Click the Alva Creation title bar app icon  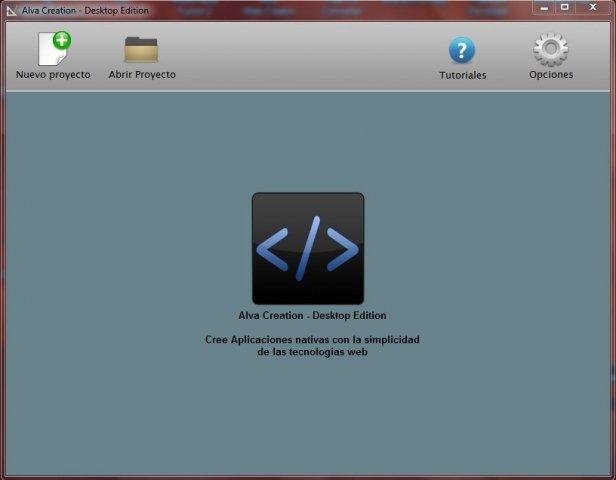click(x=12, y=11)
